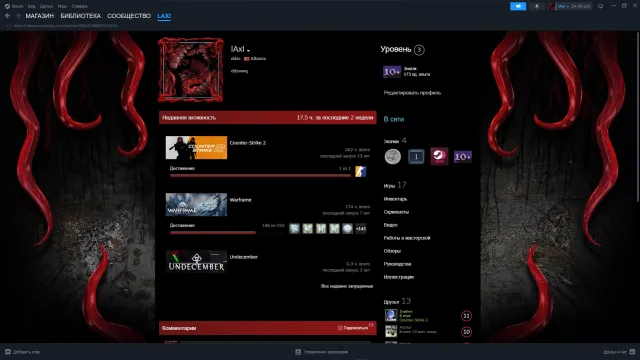Click Warframe achievements progress bar

(227, 233)
